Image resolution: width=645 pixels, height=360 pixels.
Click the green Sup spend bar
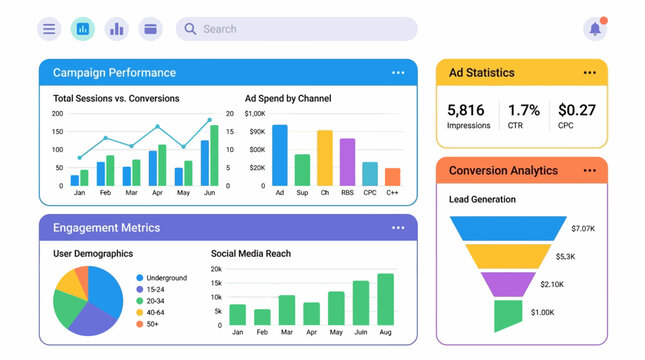(x=302, y=170)
